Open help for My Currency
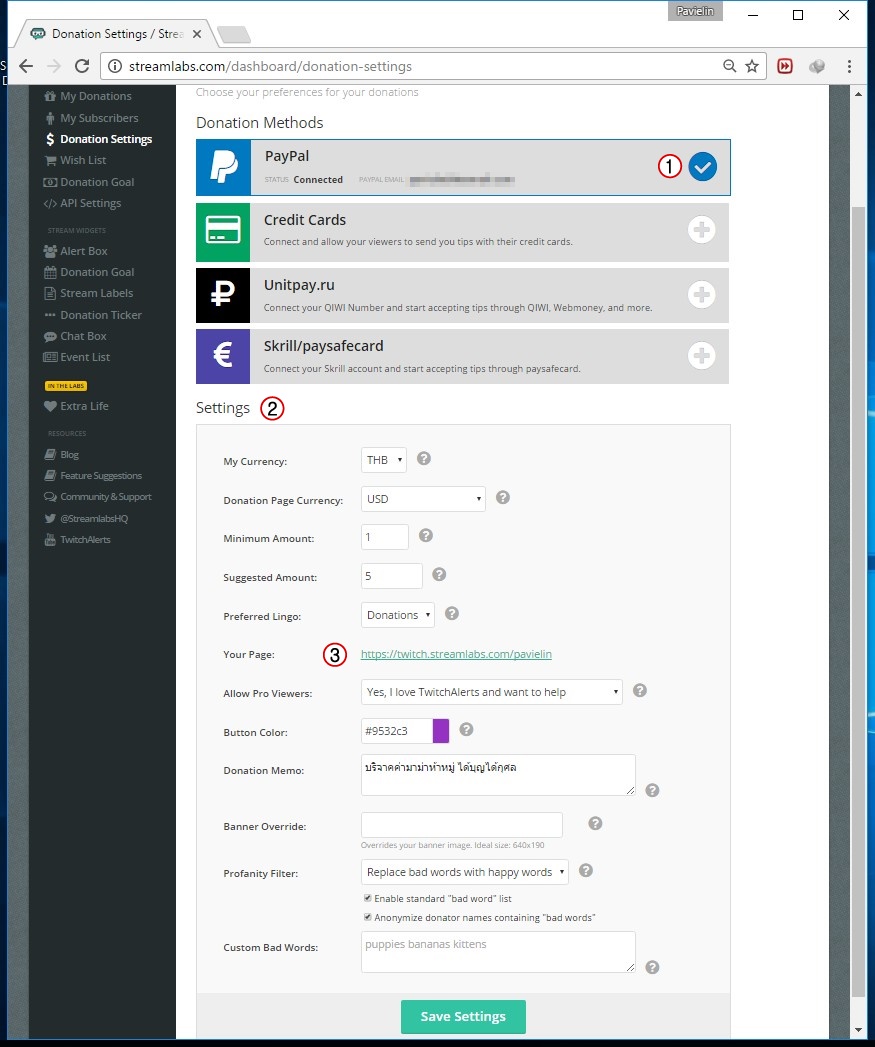The image size is (875, 1047). pyautogui.click(x=423, y=459)
